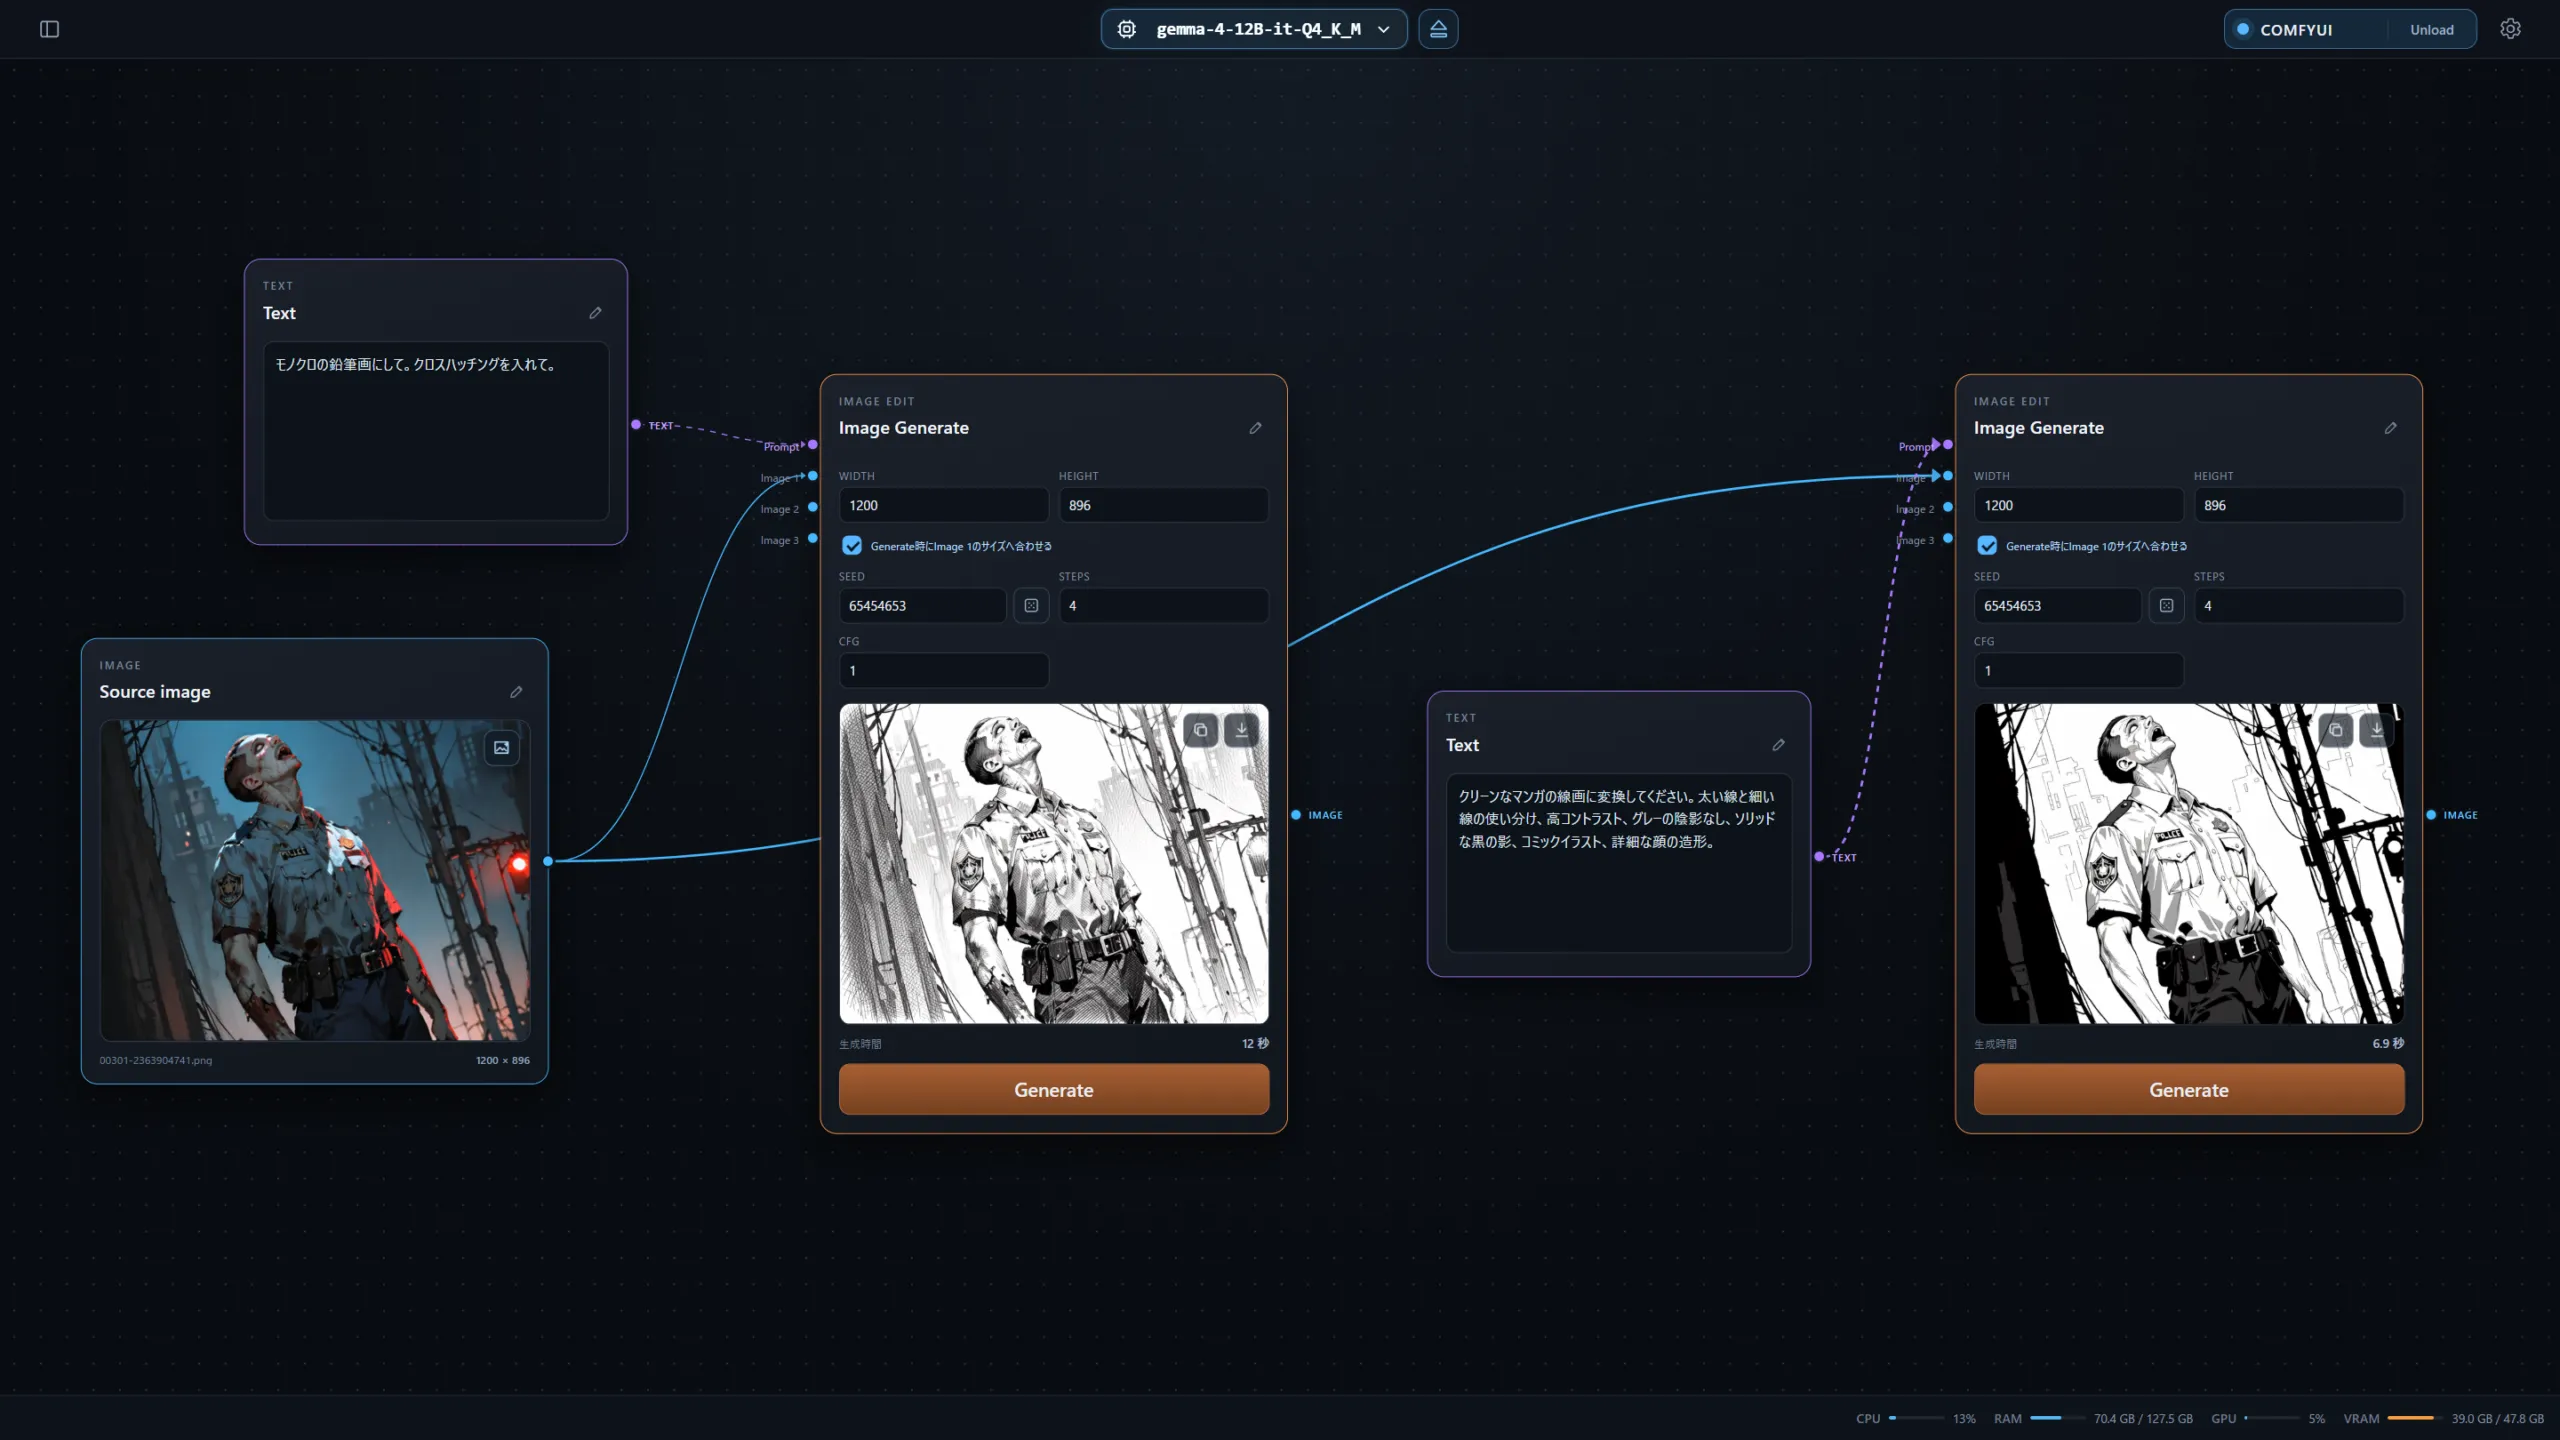Click the CFG field in the second Image Generate node
Image resolution: width=2560 pixels, height=1440 pixels.
tap(2079, 671)
